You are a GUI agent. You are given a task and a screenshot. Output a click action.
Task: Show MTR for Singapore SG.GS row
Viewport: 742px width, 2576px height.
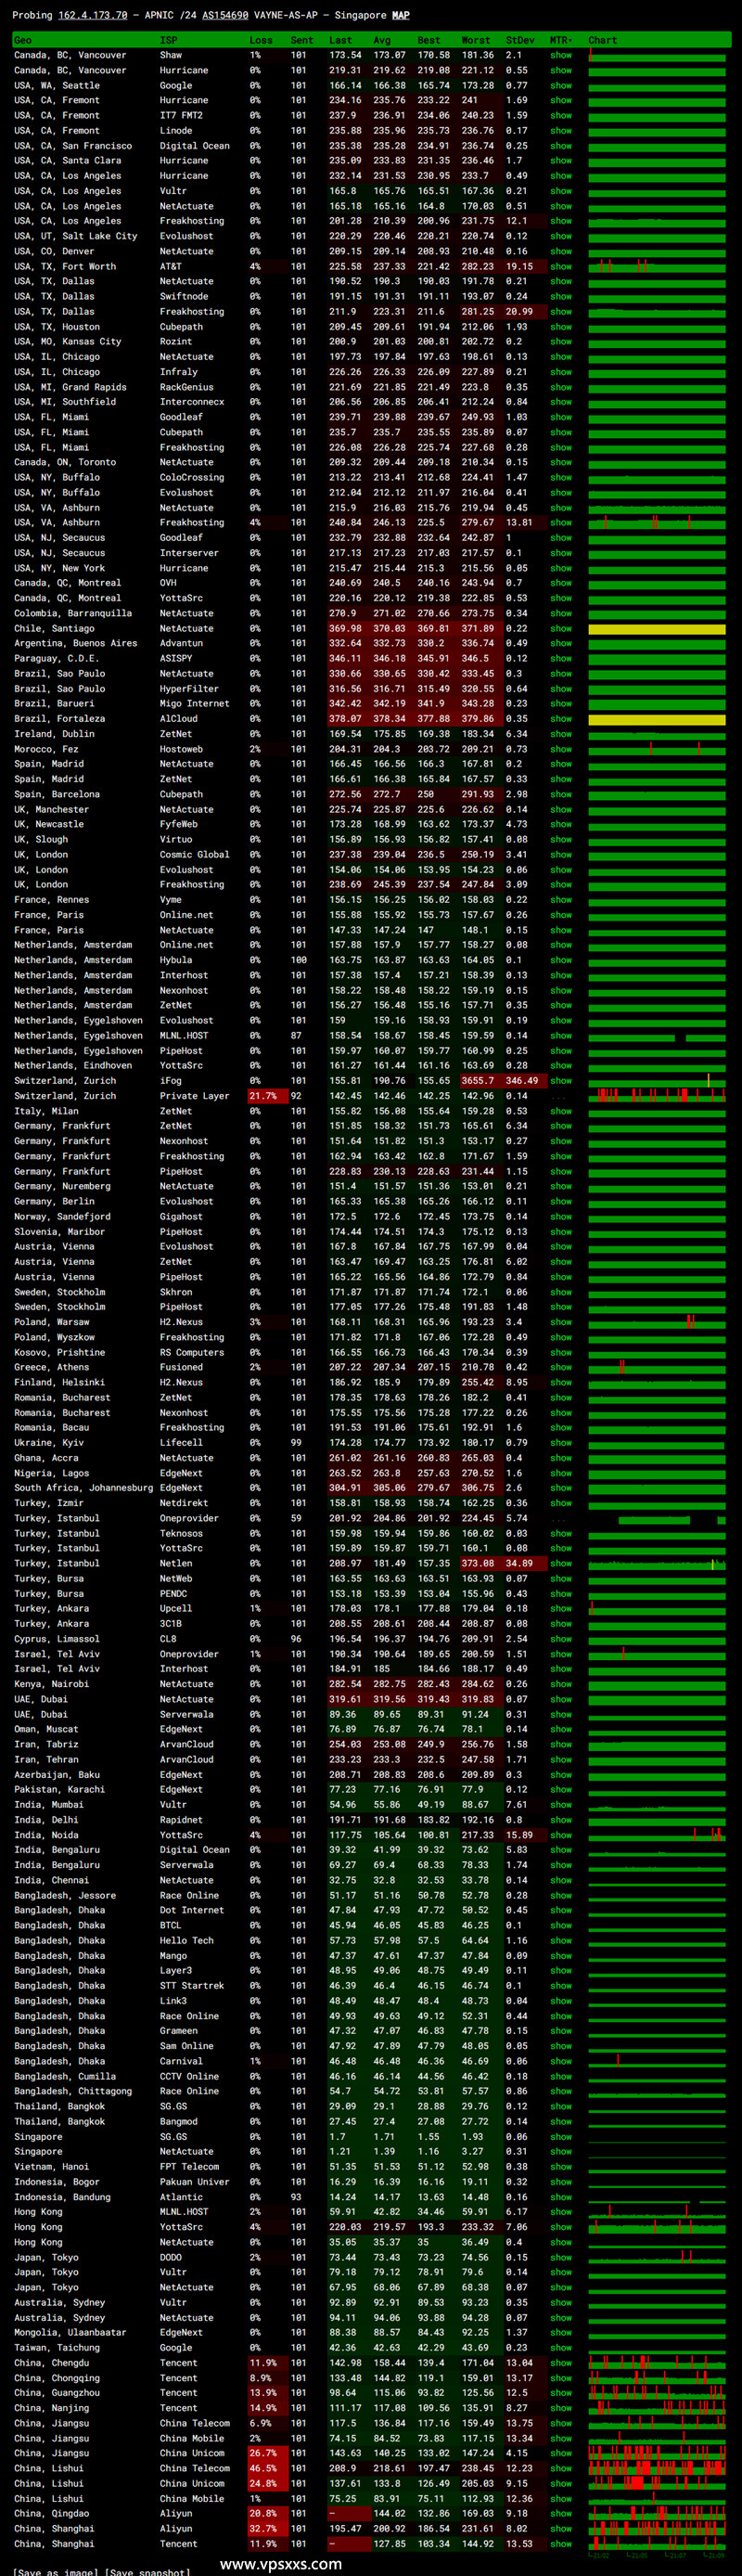(x=561, y=2137)
